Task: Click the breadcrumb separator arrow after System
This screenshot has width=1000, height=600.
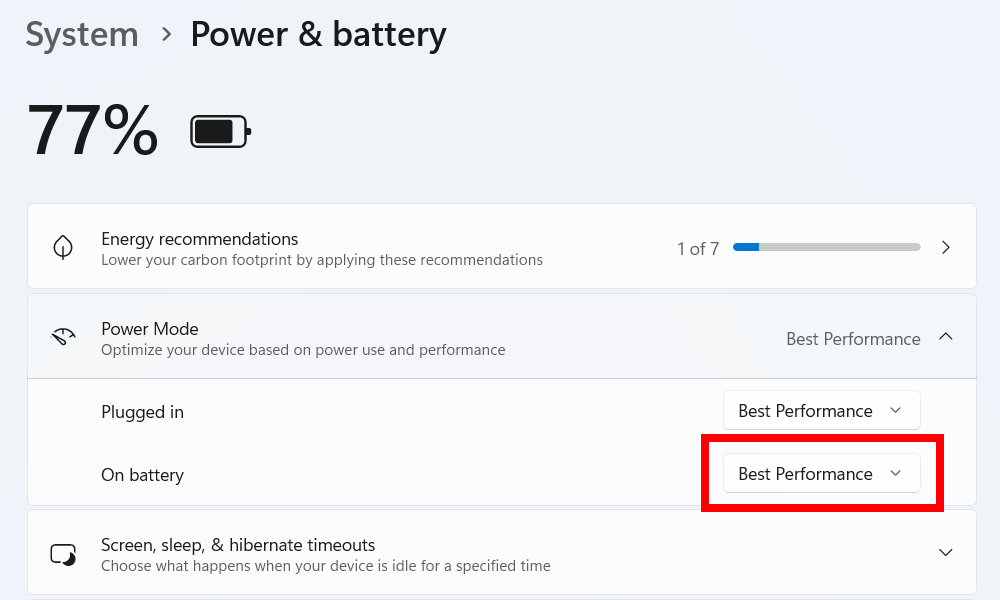Action: (x=165, y=35)
